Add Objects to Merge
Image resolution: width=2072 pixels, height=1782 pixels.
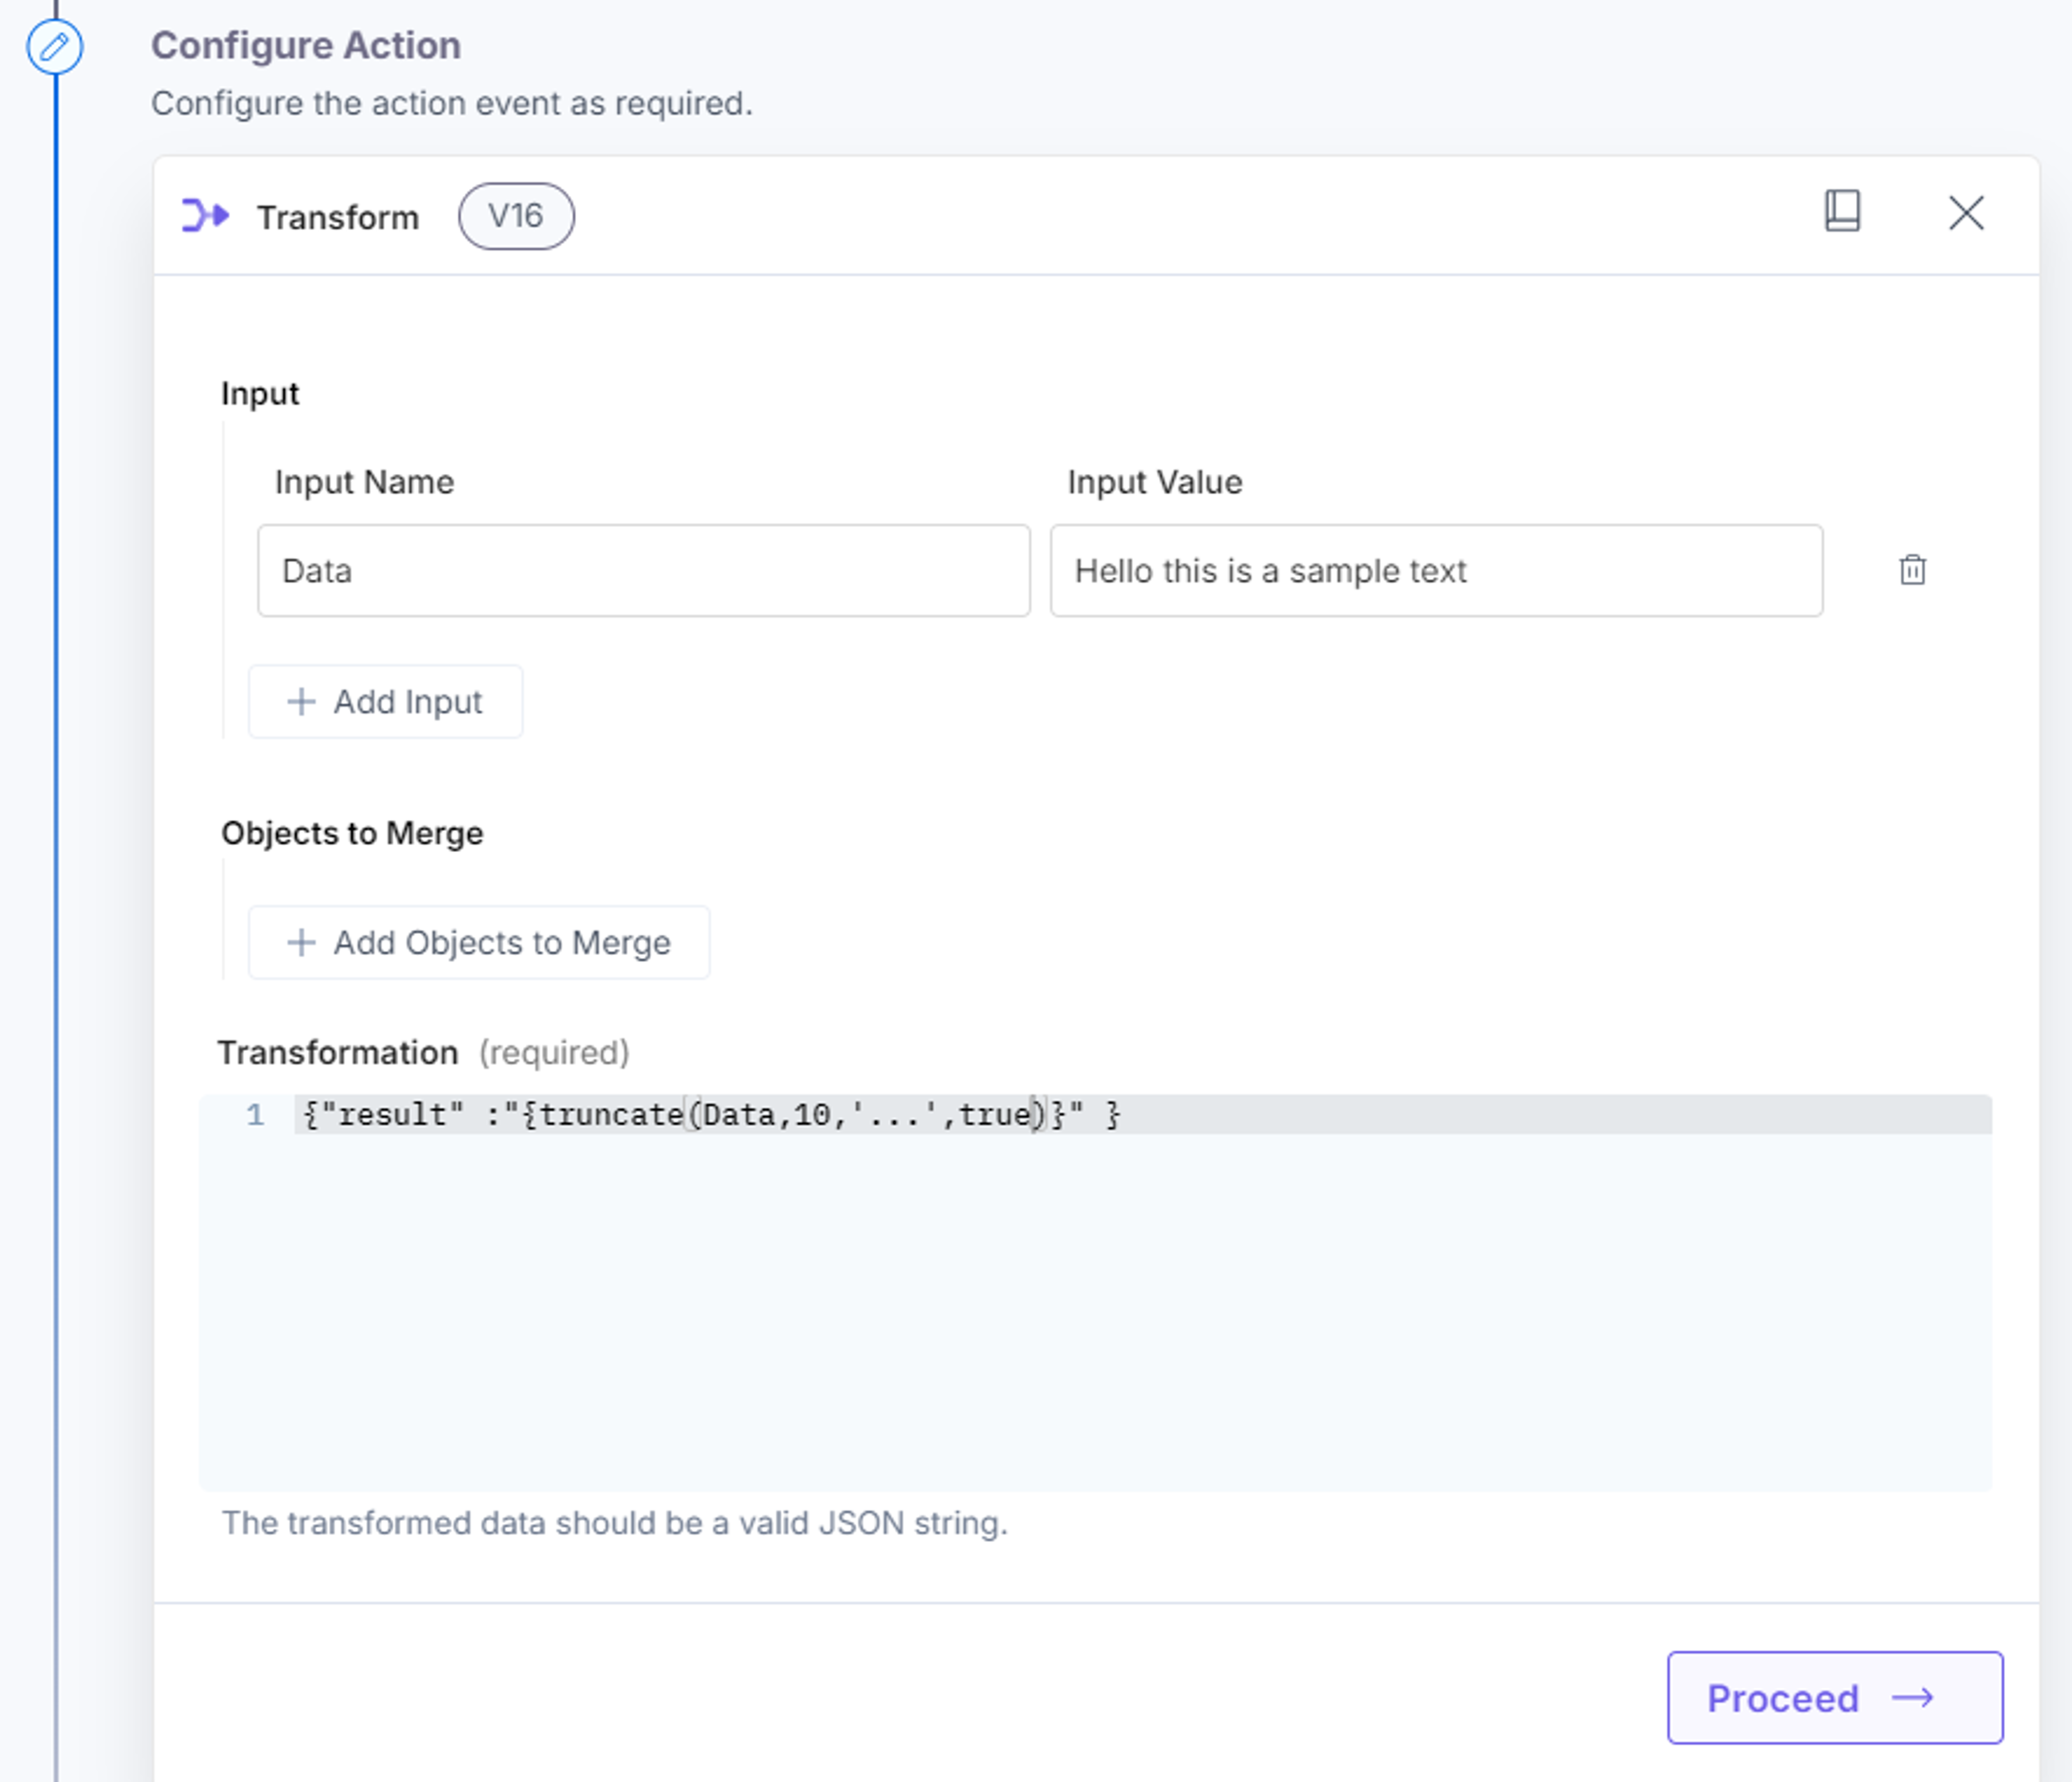[x=479, y=943]
